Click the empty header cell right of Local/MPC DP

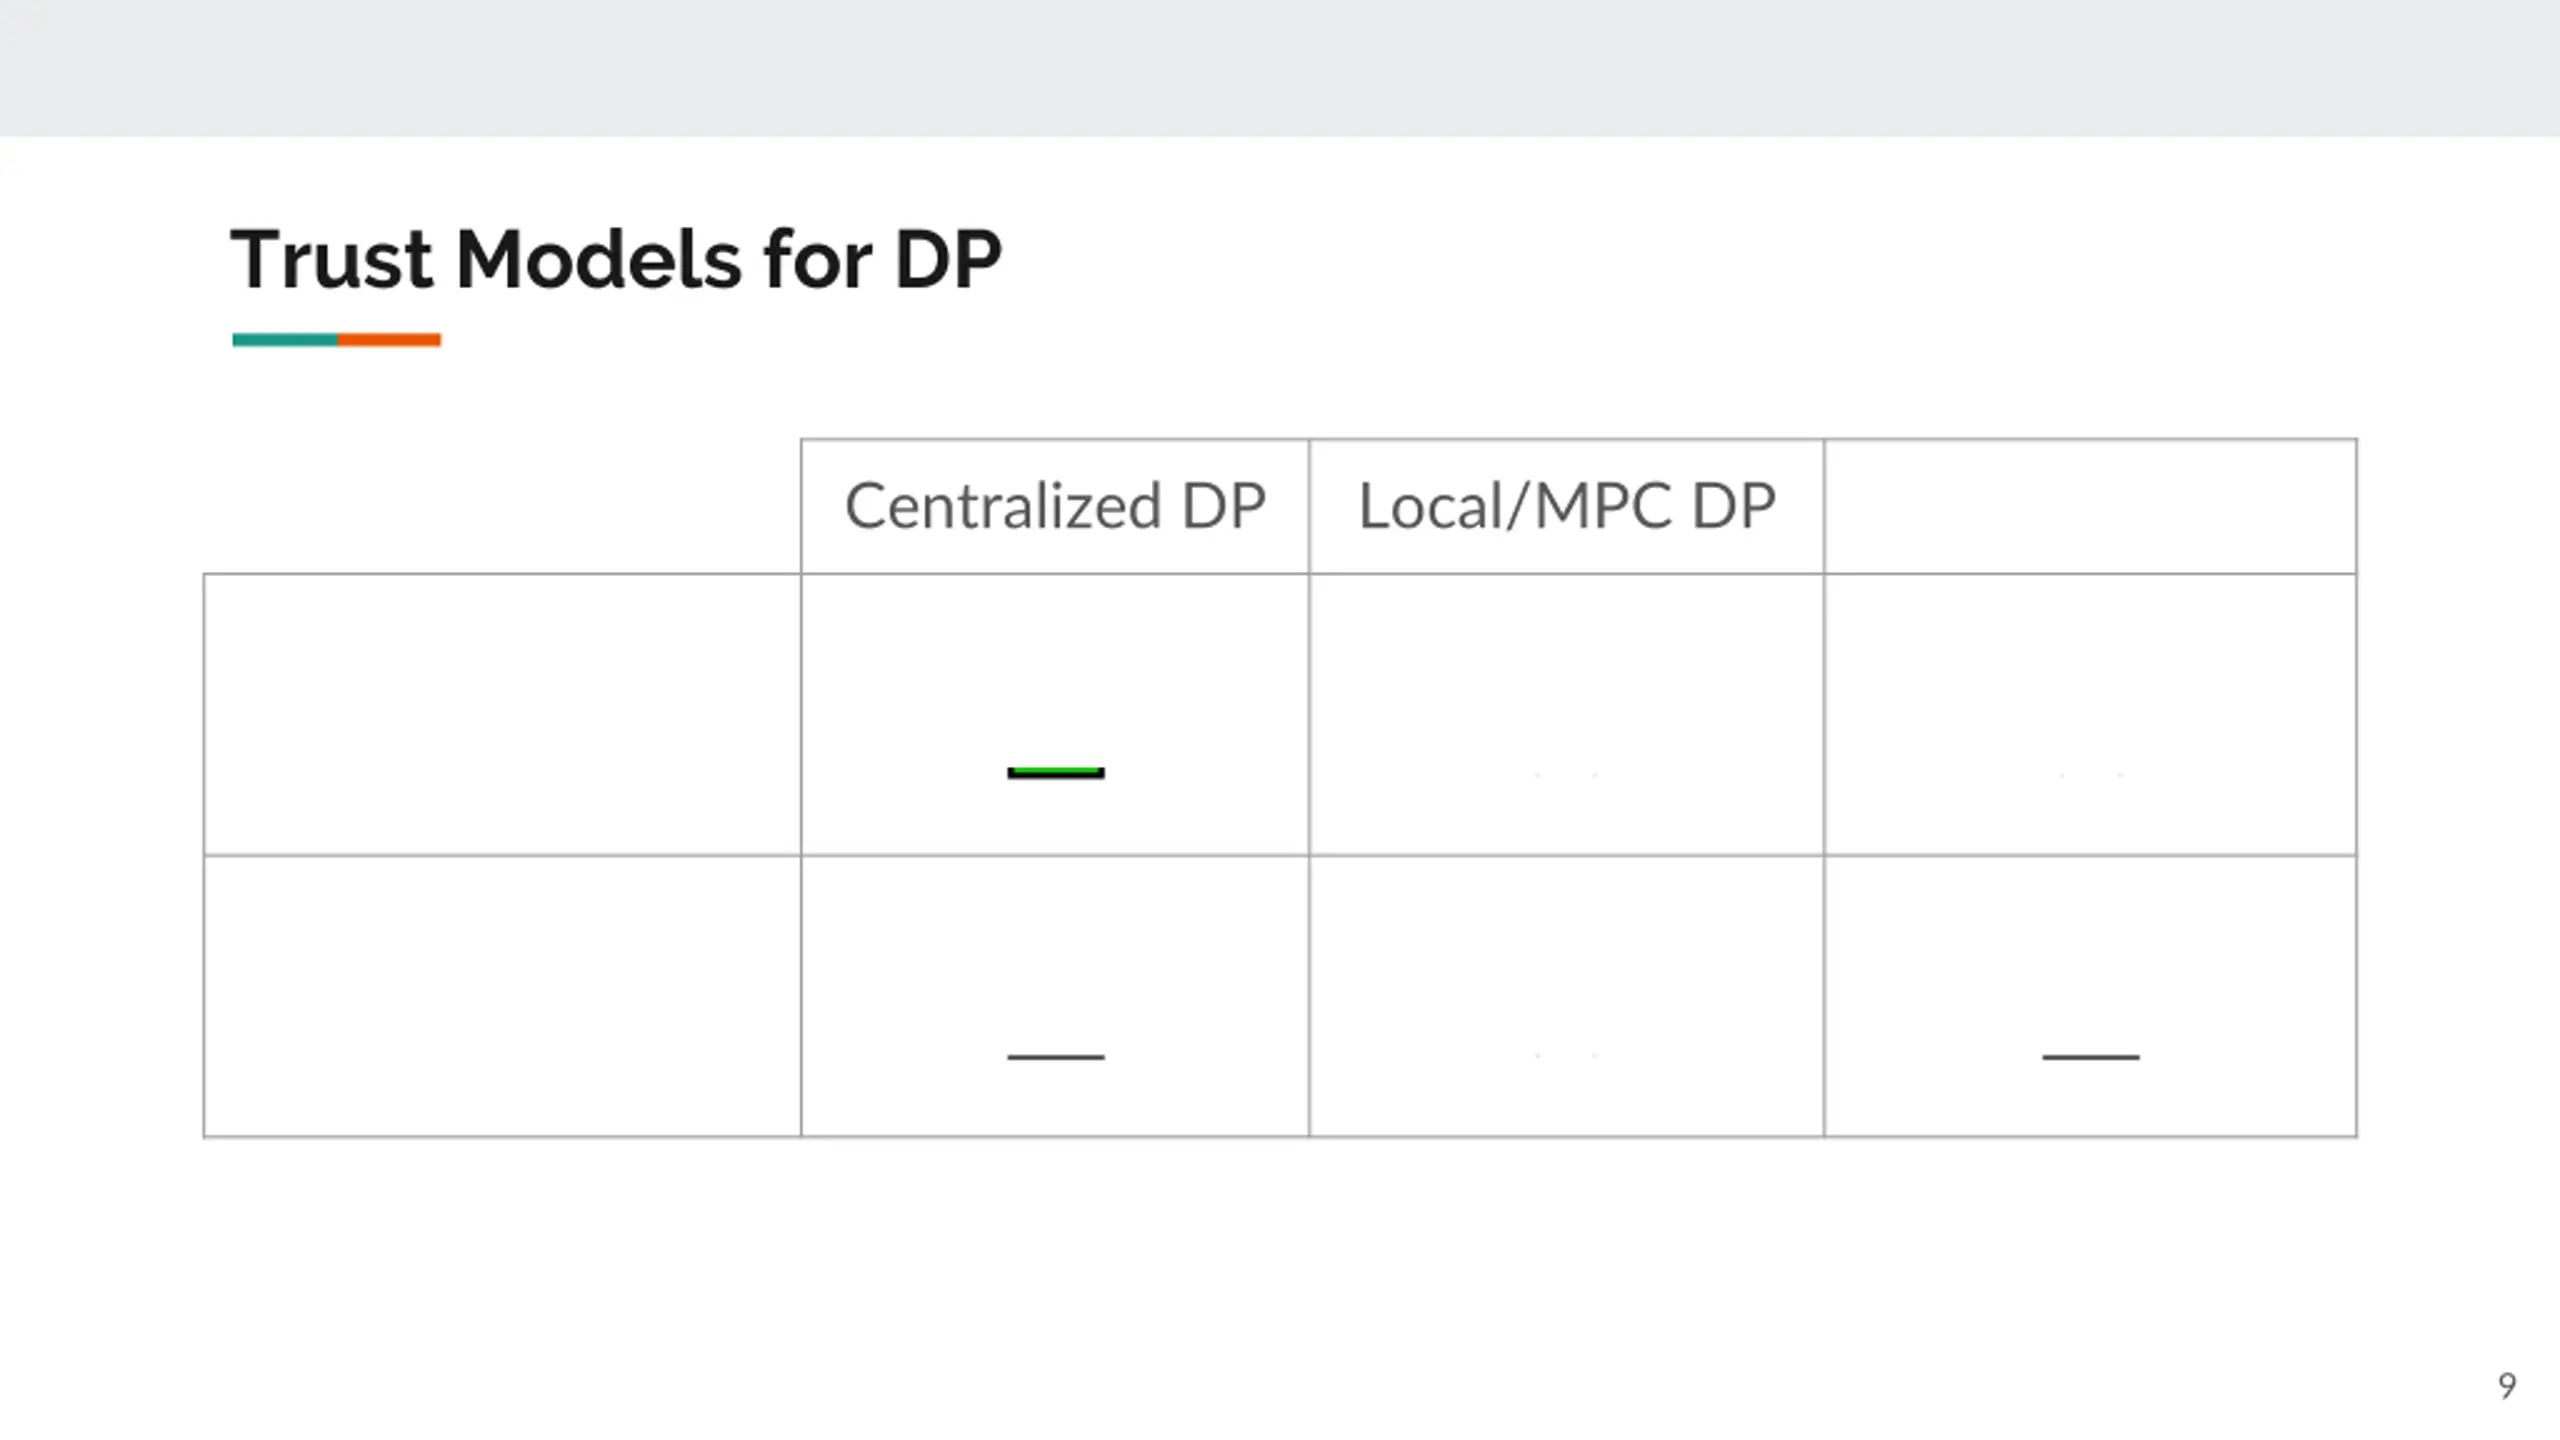[x=2090, y=506]
